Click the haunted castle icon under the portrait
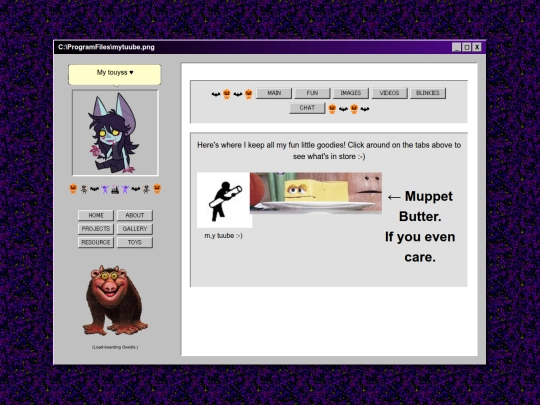 (x=115, y=189)
